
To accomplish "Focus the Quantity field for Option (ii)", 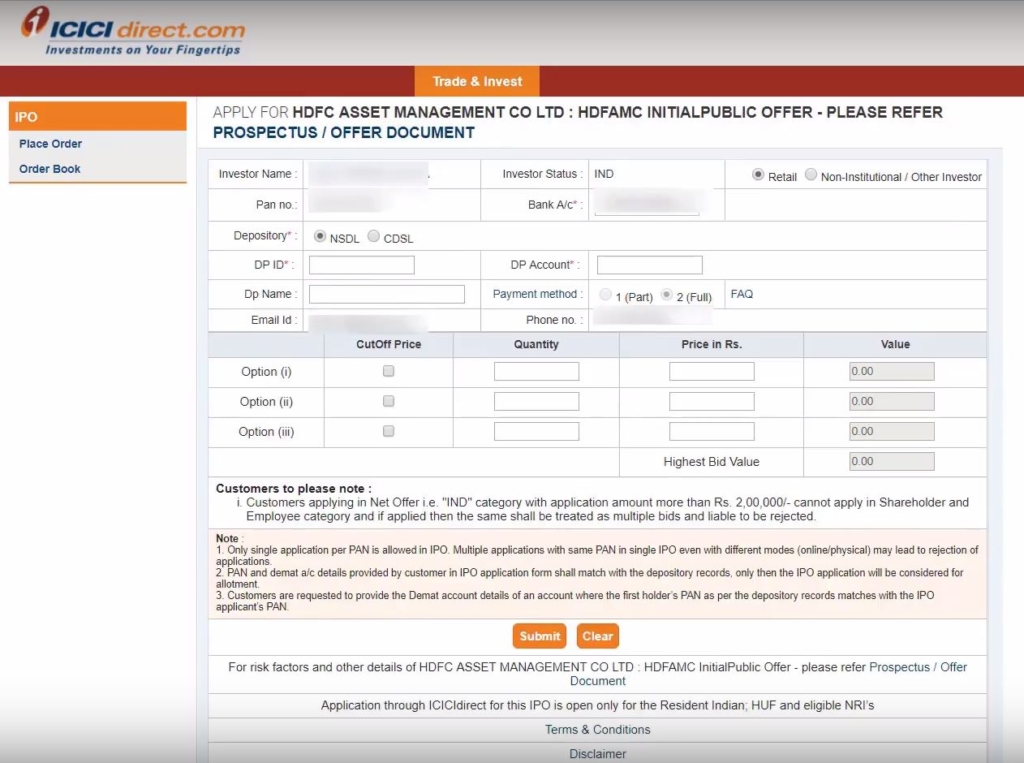I will (536, 401).
